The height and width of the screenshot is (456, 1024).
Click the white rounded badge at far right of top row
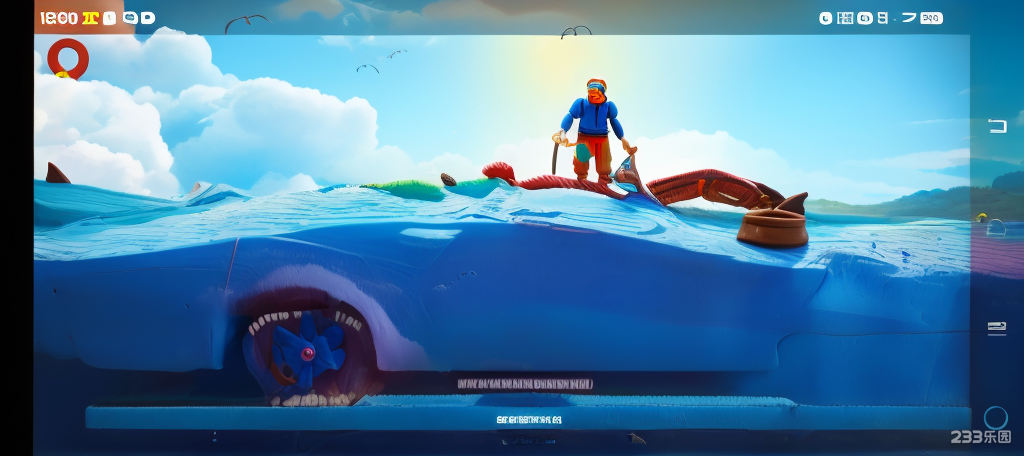pyautogui.click(x=931, y=18)
